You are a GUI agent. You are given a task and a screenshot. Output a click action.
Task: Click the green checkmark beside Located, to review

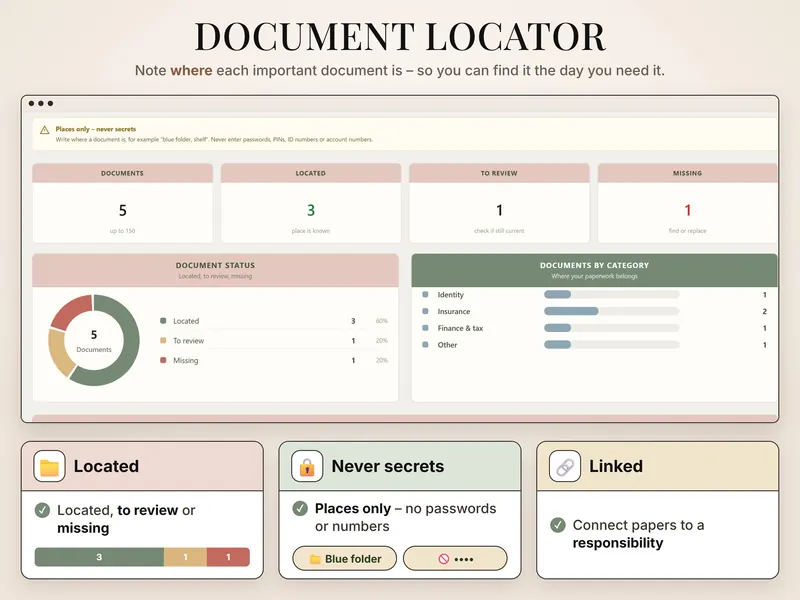point(42,510)
